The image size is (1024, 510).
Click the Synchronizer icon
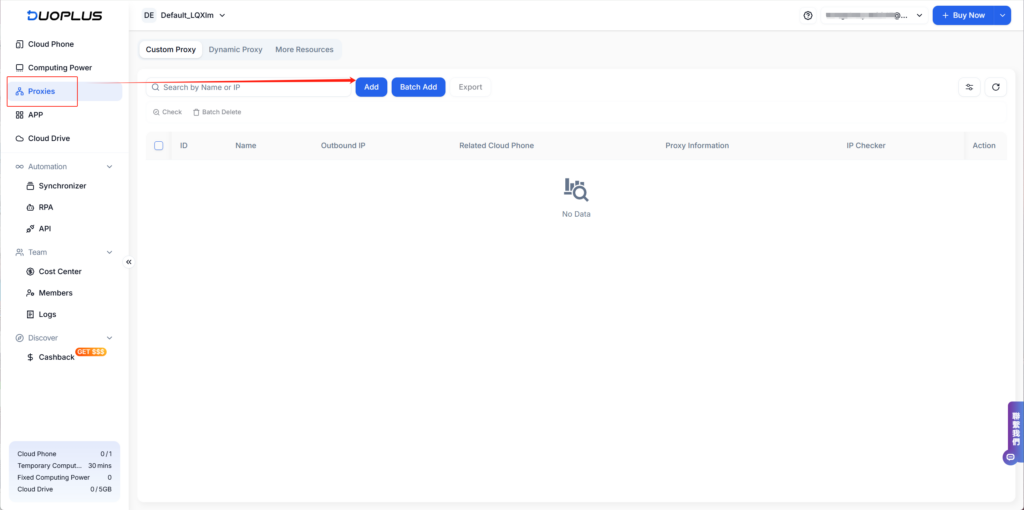coord(30,186)
